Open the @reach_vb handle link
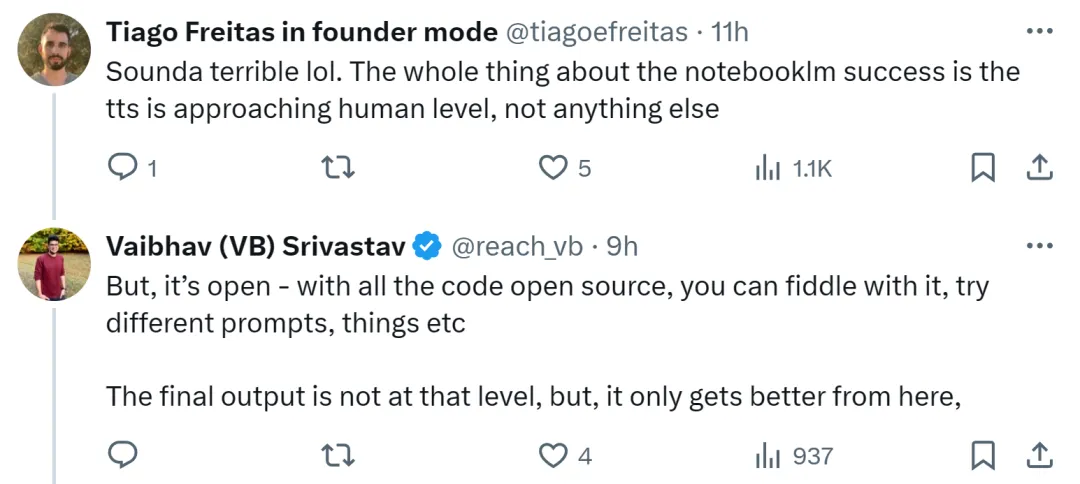The width and height of the screenshot is (1080, 484). coord(517,247)
